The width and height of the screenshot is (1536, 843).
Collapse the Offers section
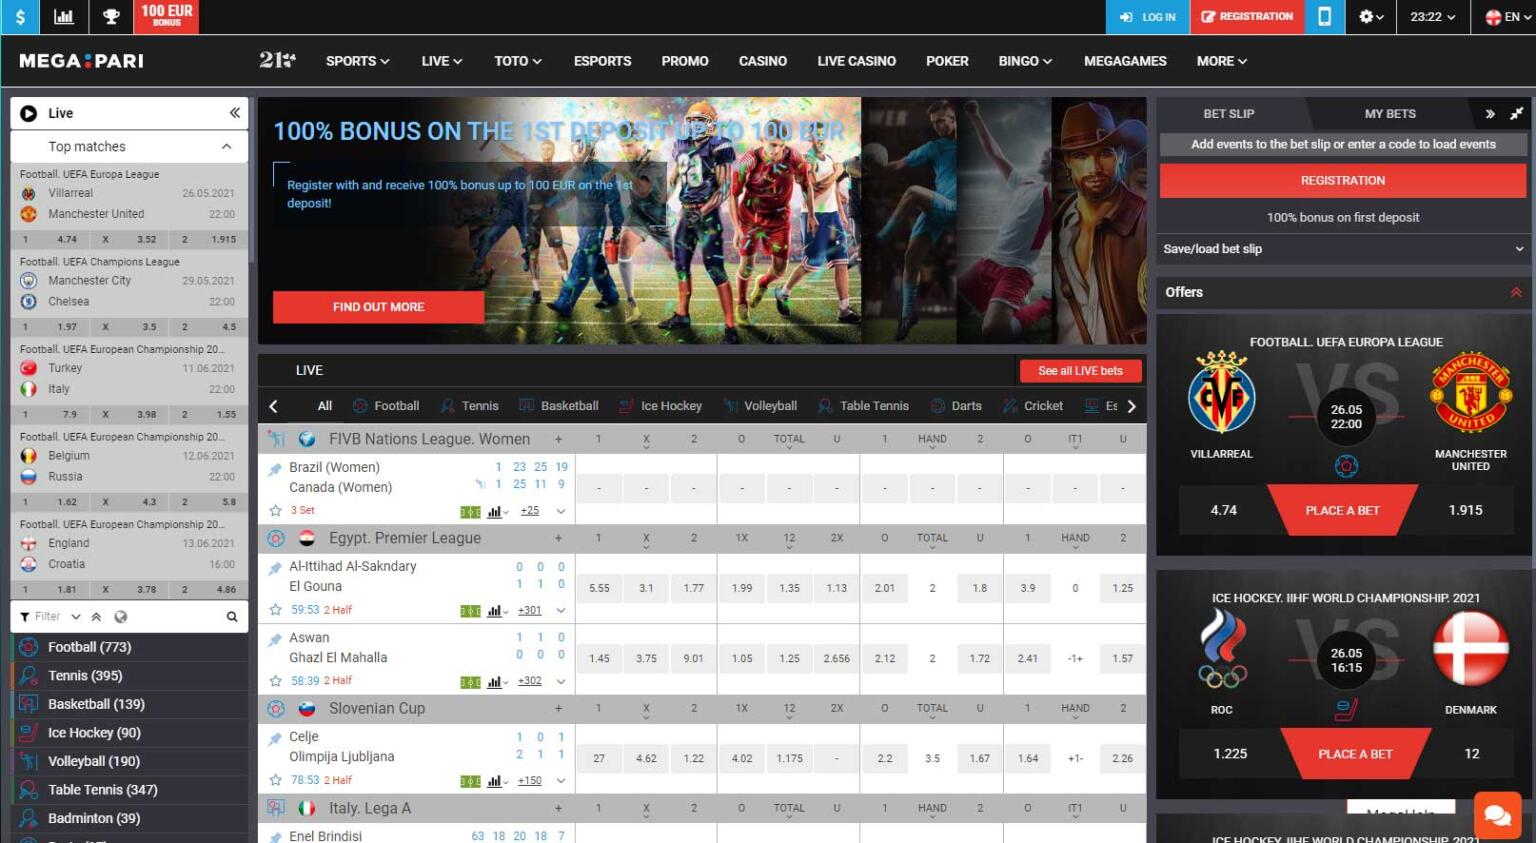coord(1516,292)
